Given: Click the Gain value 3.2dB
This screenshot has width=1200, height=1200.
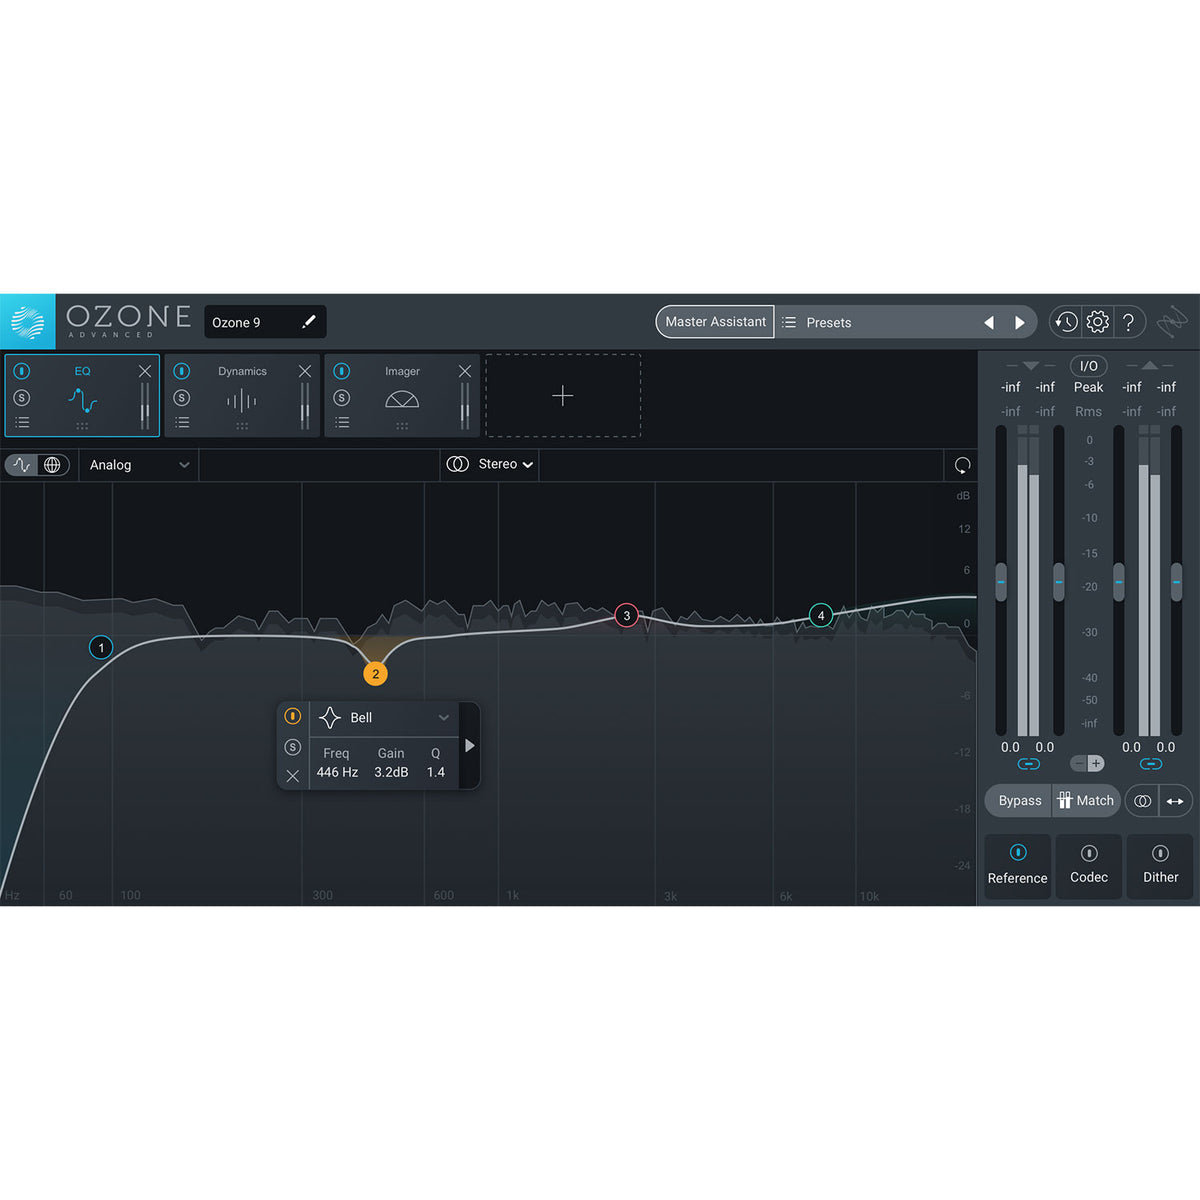Looking at the screenshot, I should coord(391,772).
